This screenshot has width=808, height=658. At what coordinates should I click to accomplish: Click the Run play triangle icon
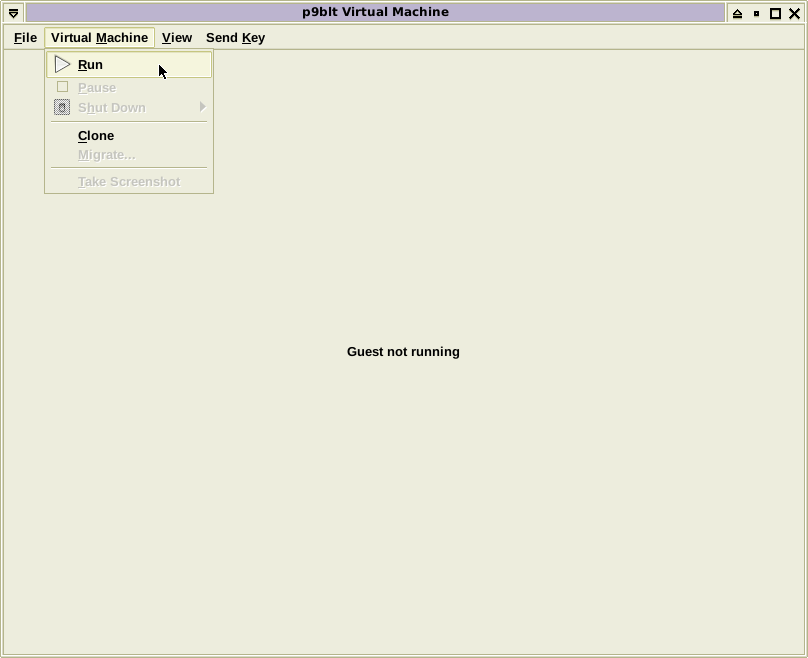[62, 64]
